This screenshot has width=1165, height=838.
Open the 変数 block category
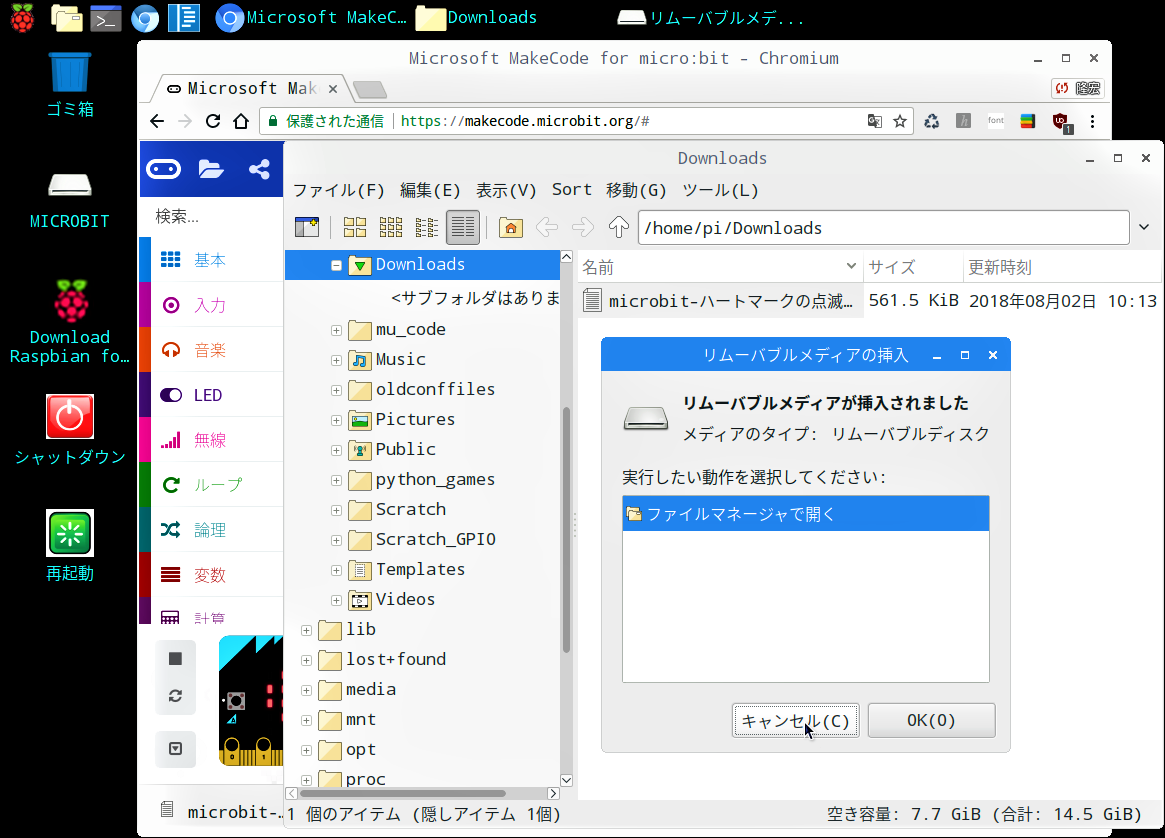pos(212,575)
